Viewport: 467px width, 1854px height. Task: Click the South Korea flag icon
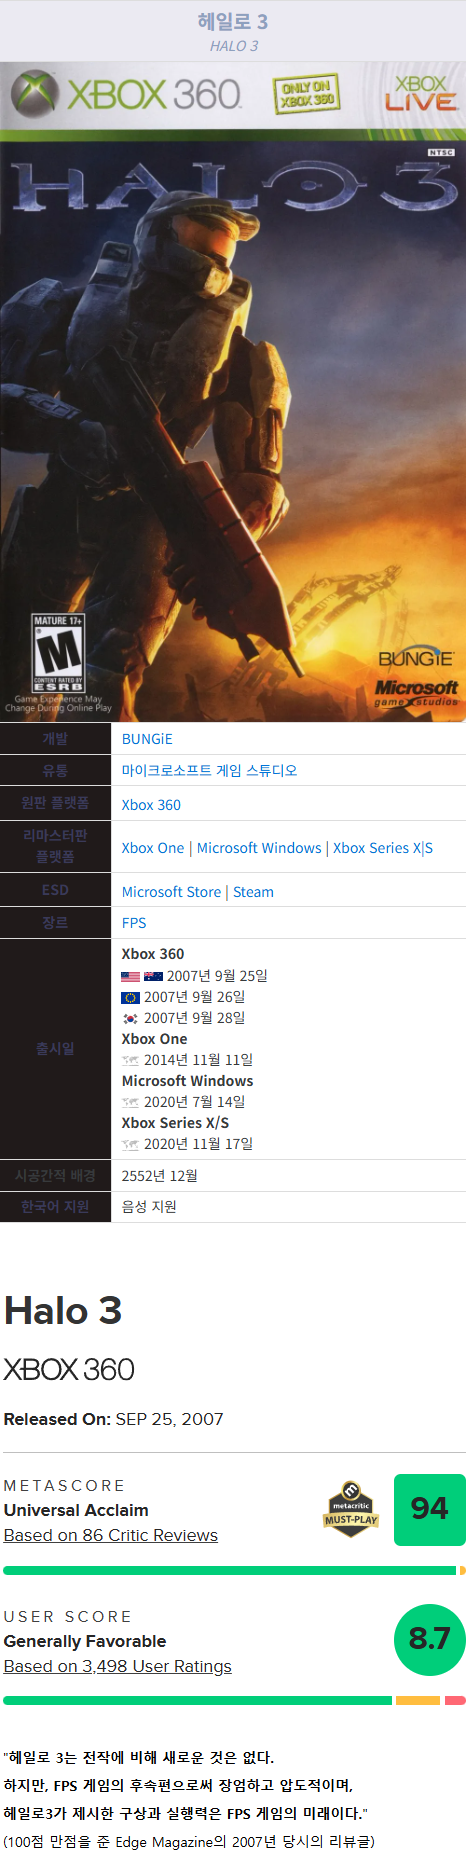click(x=130, y=1018)
